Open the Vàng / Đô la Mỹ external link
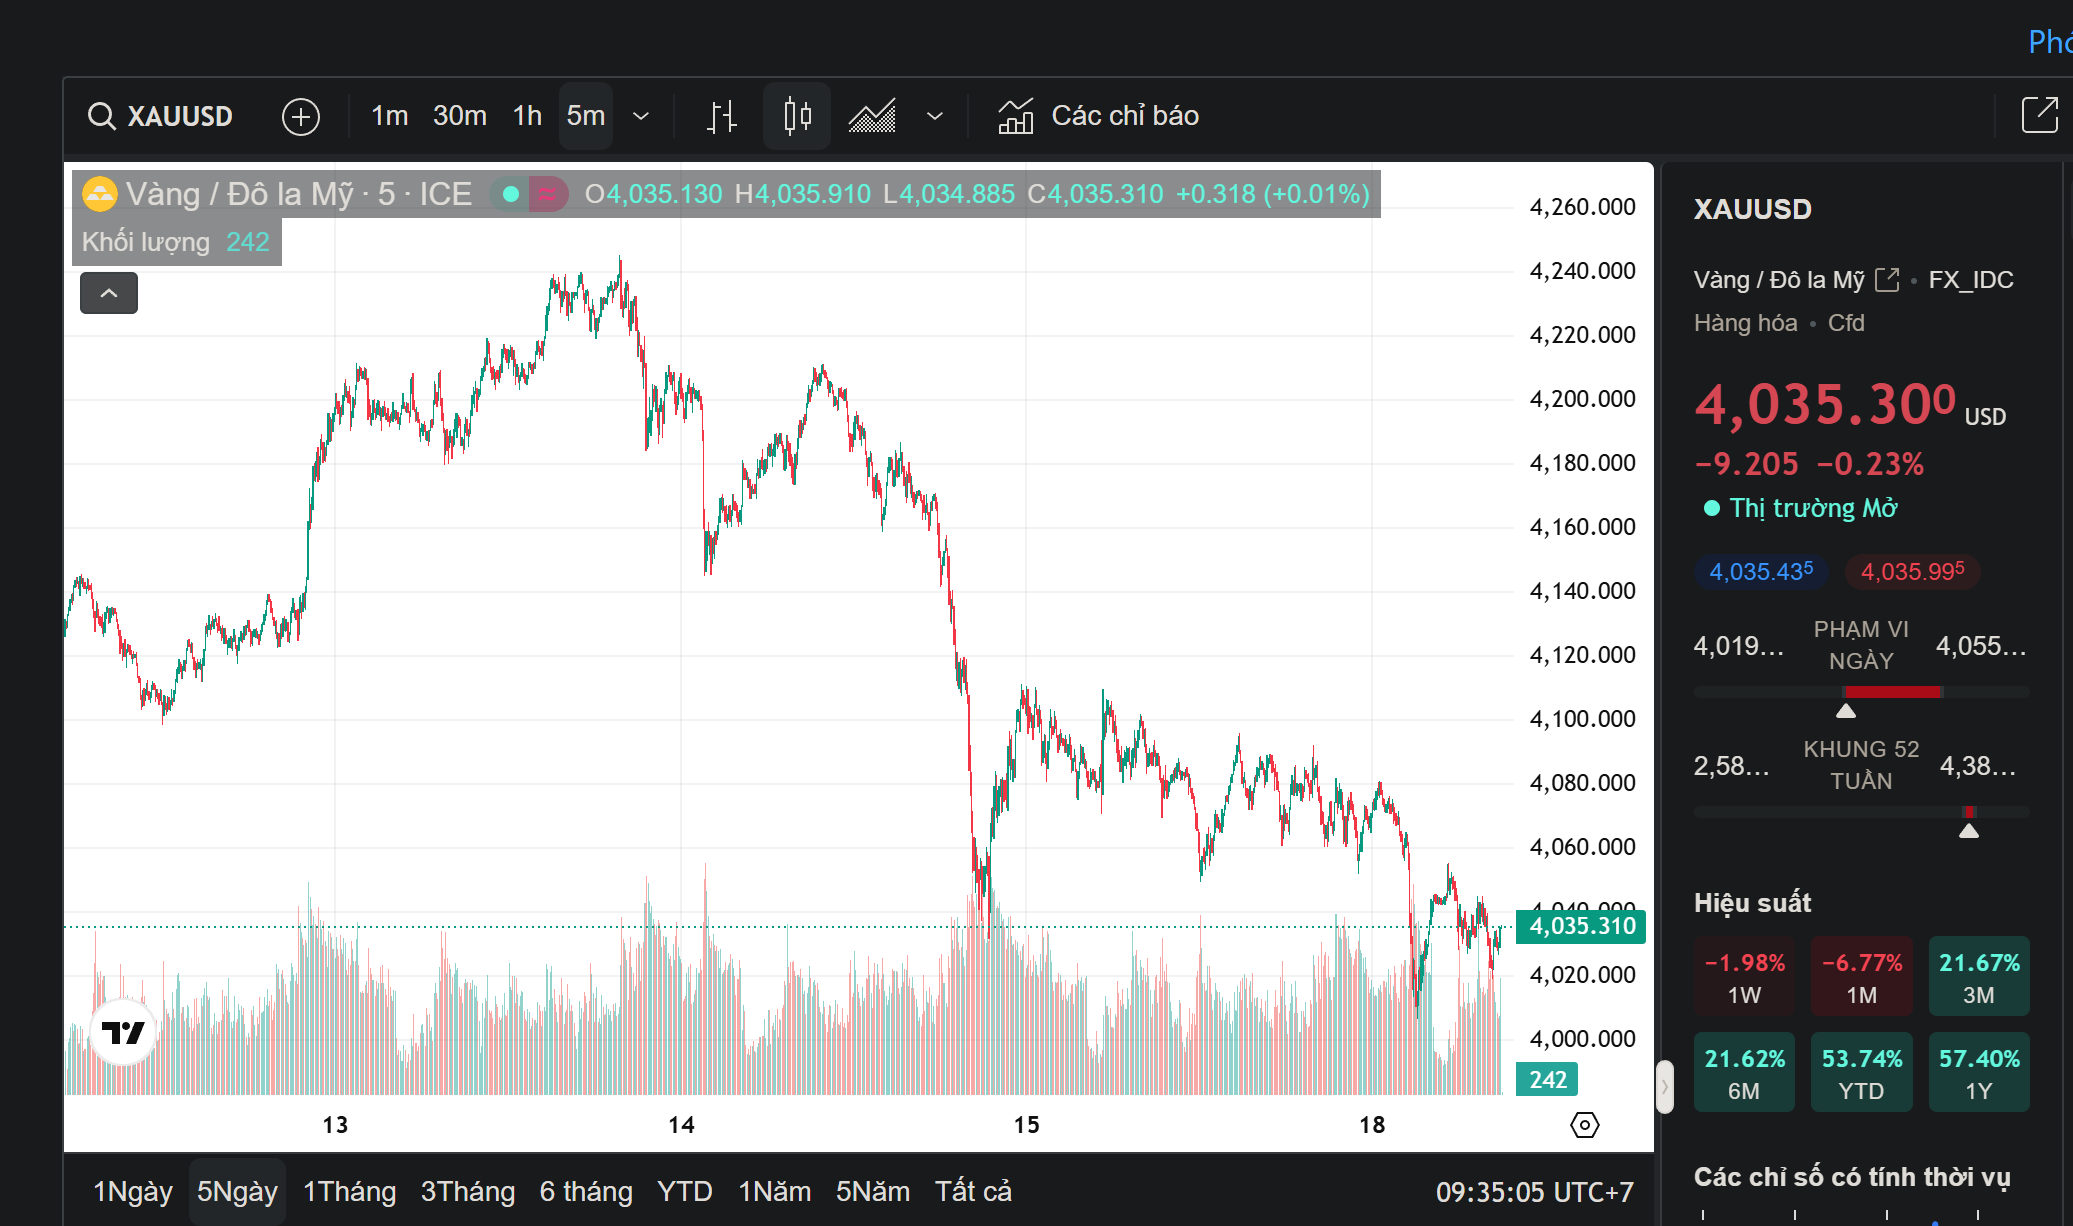The height and width of the screenshot is (1226, 2073). [1887, 280]
